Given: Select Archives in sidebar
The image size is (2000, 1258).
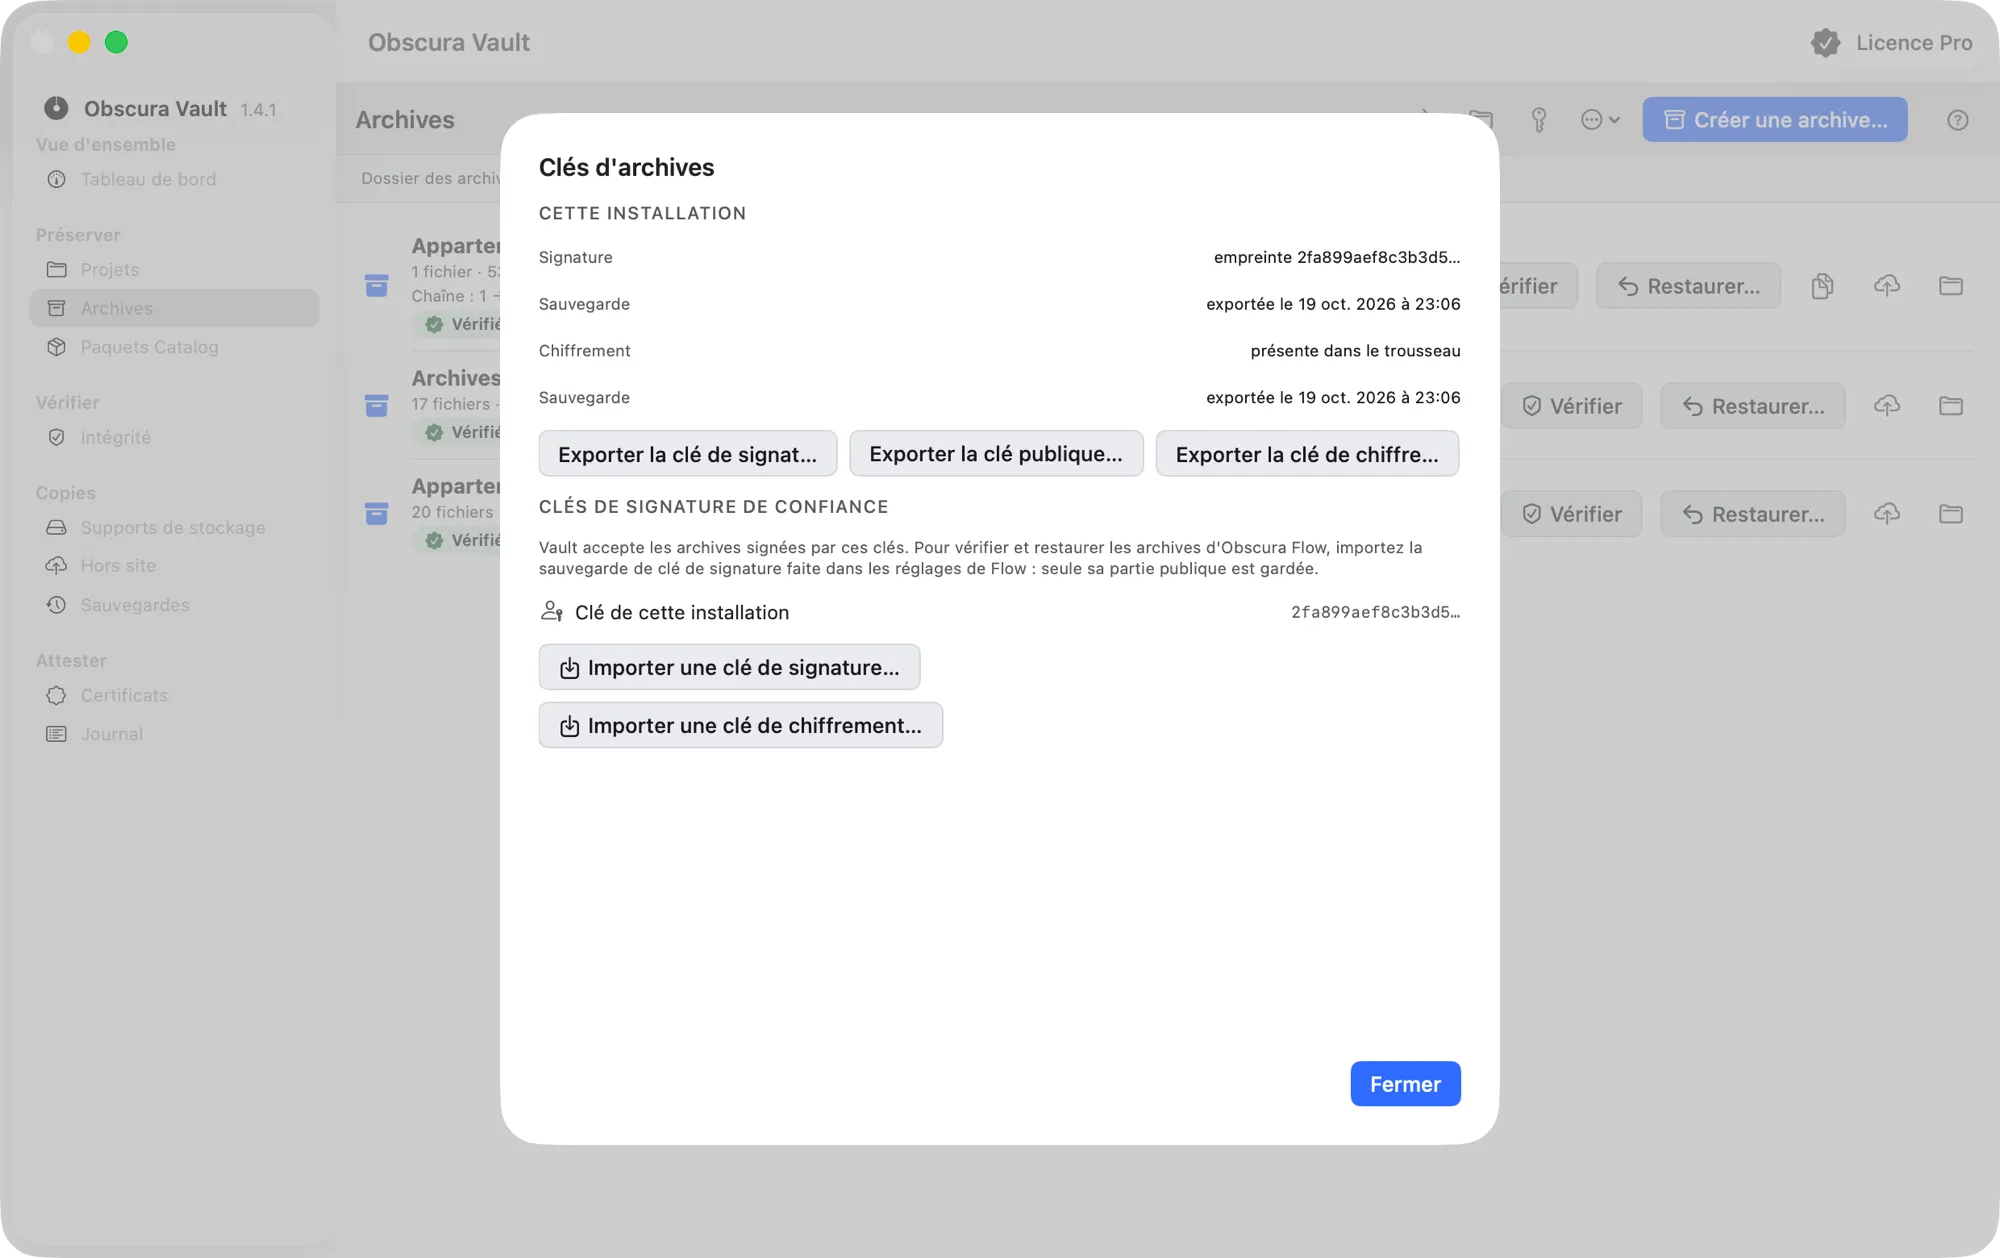Looking at the screenshot, I should 174,308.
